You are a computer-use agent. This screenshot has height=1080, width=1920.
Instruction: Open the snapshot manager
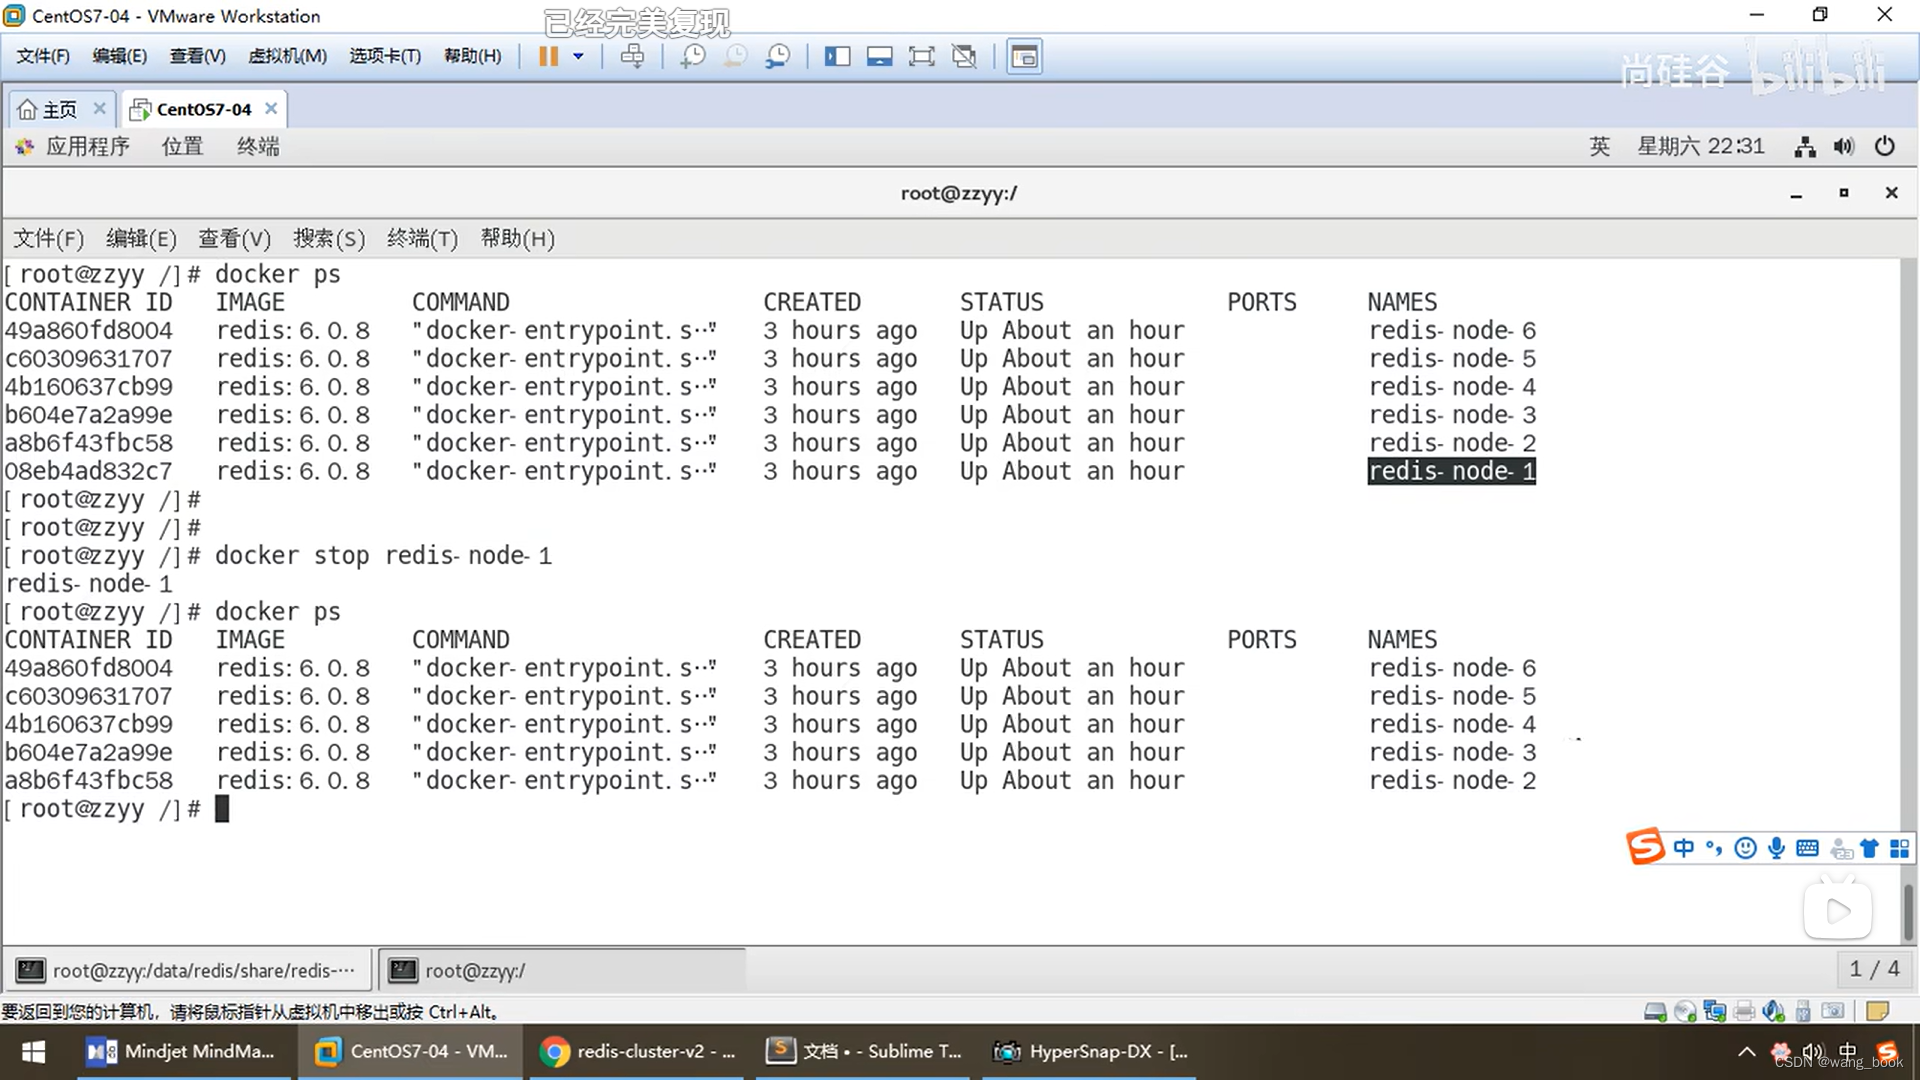tap(778, 56)
